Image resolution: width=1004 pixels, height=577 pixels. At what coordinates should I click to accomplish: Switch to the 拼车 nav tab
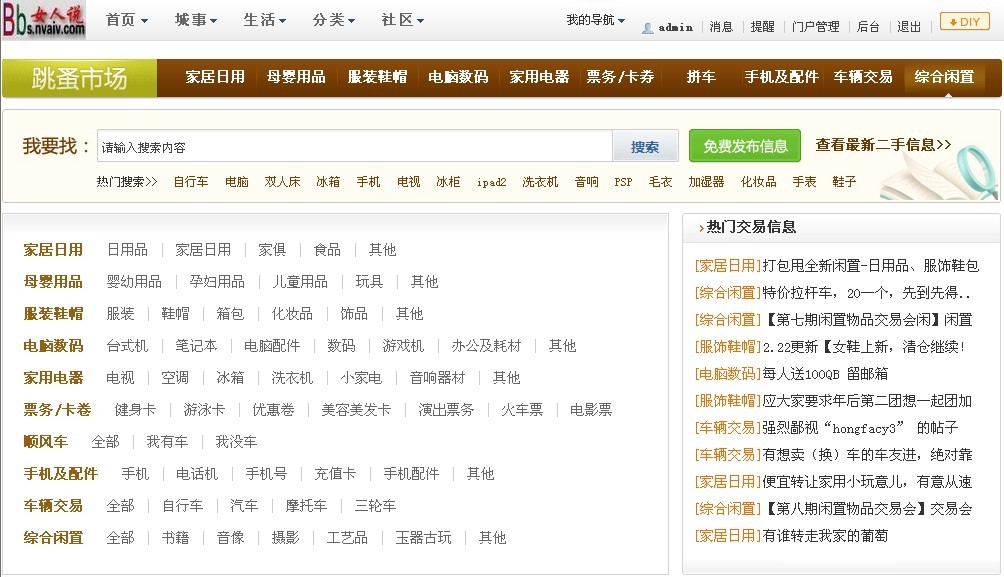coord(700,77)
